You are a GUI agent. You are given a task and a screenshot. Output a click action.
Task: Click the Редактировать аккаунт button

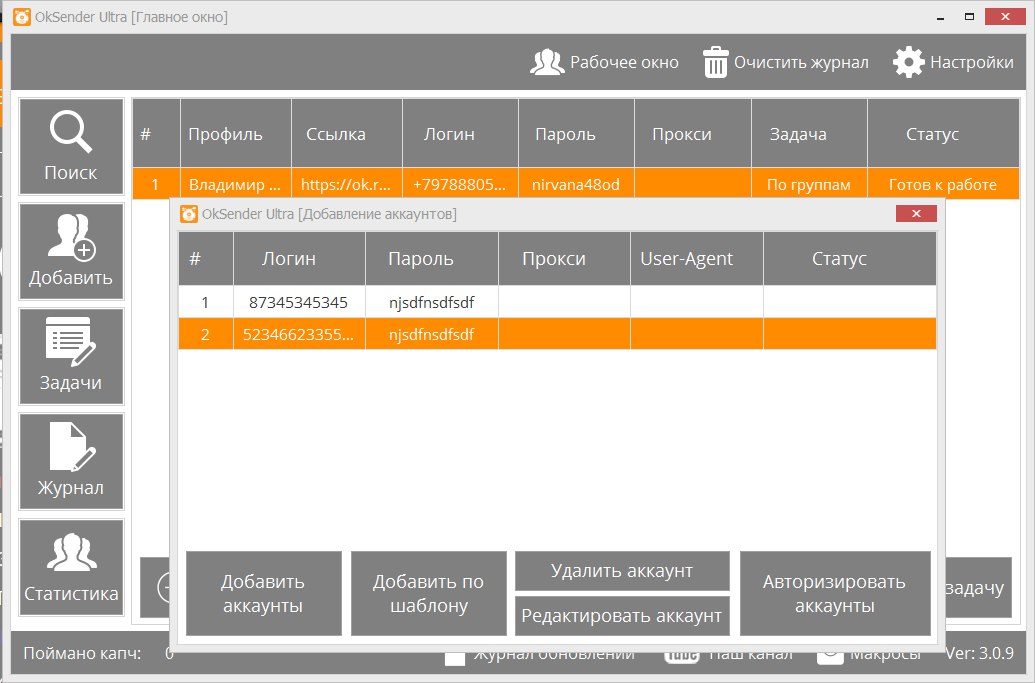(x=621, y=616)
